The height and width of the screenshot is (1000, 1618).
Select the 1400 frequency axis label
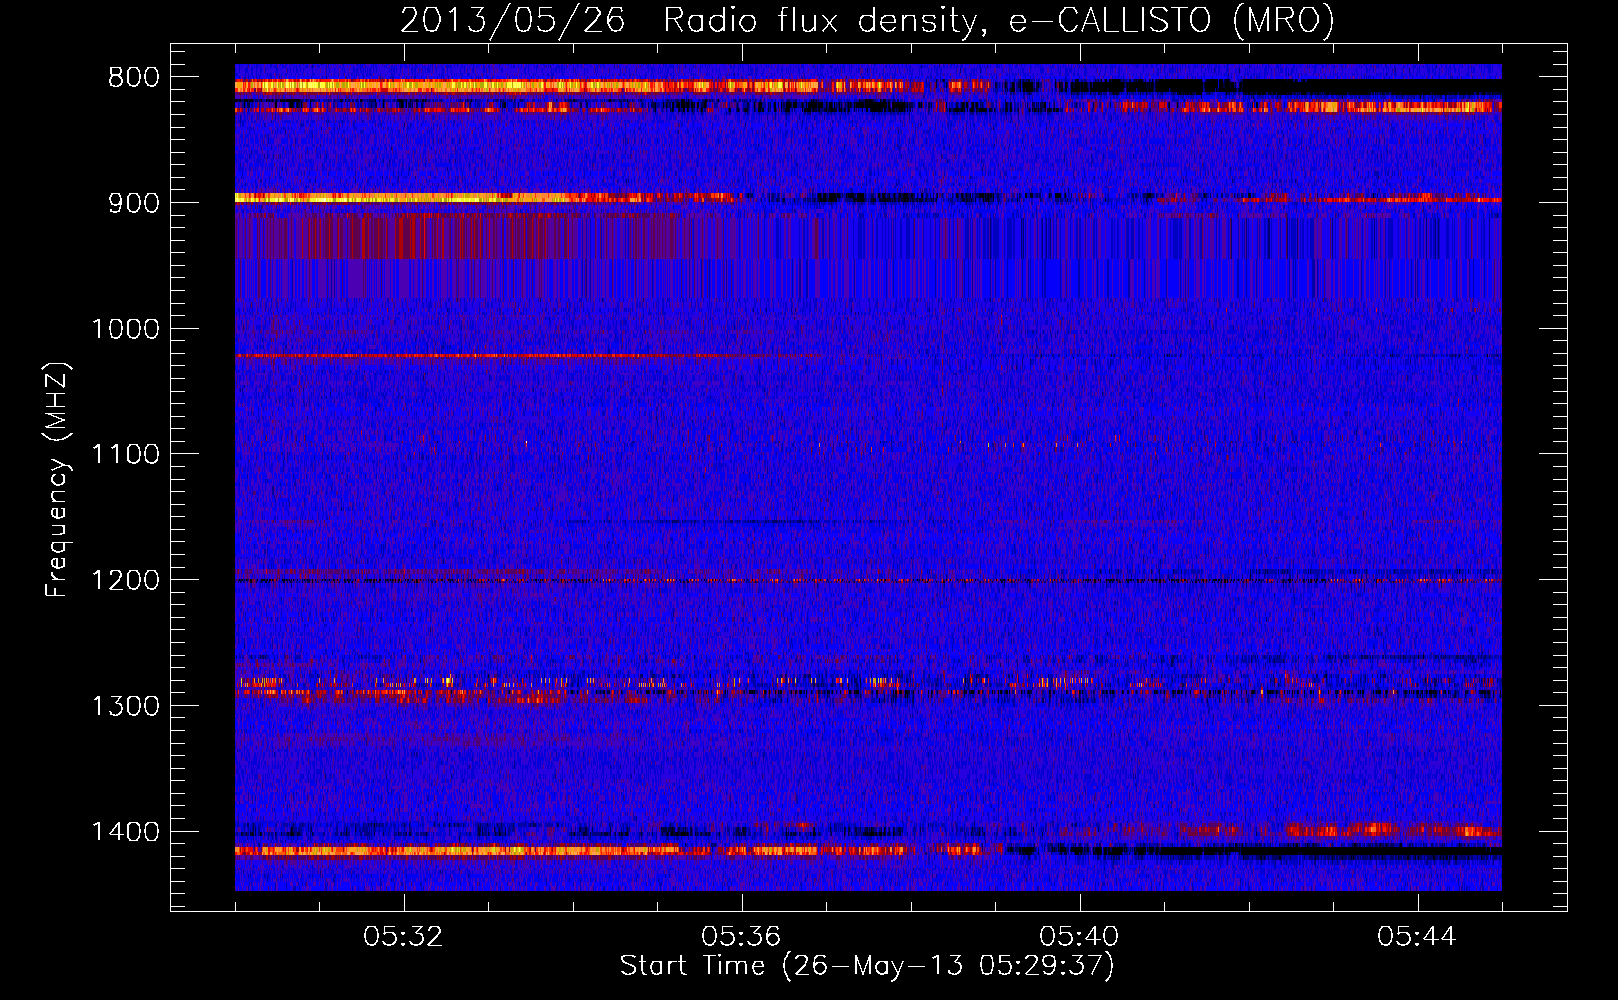click(125, 832)
